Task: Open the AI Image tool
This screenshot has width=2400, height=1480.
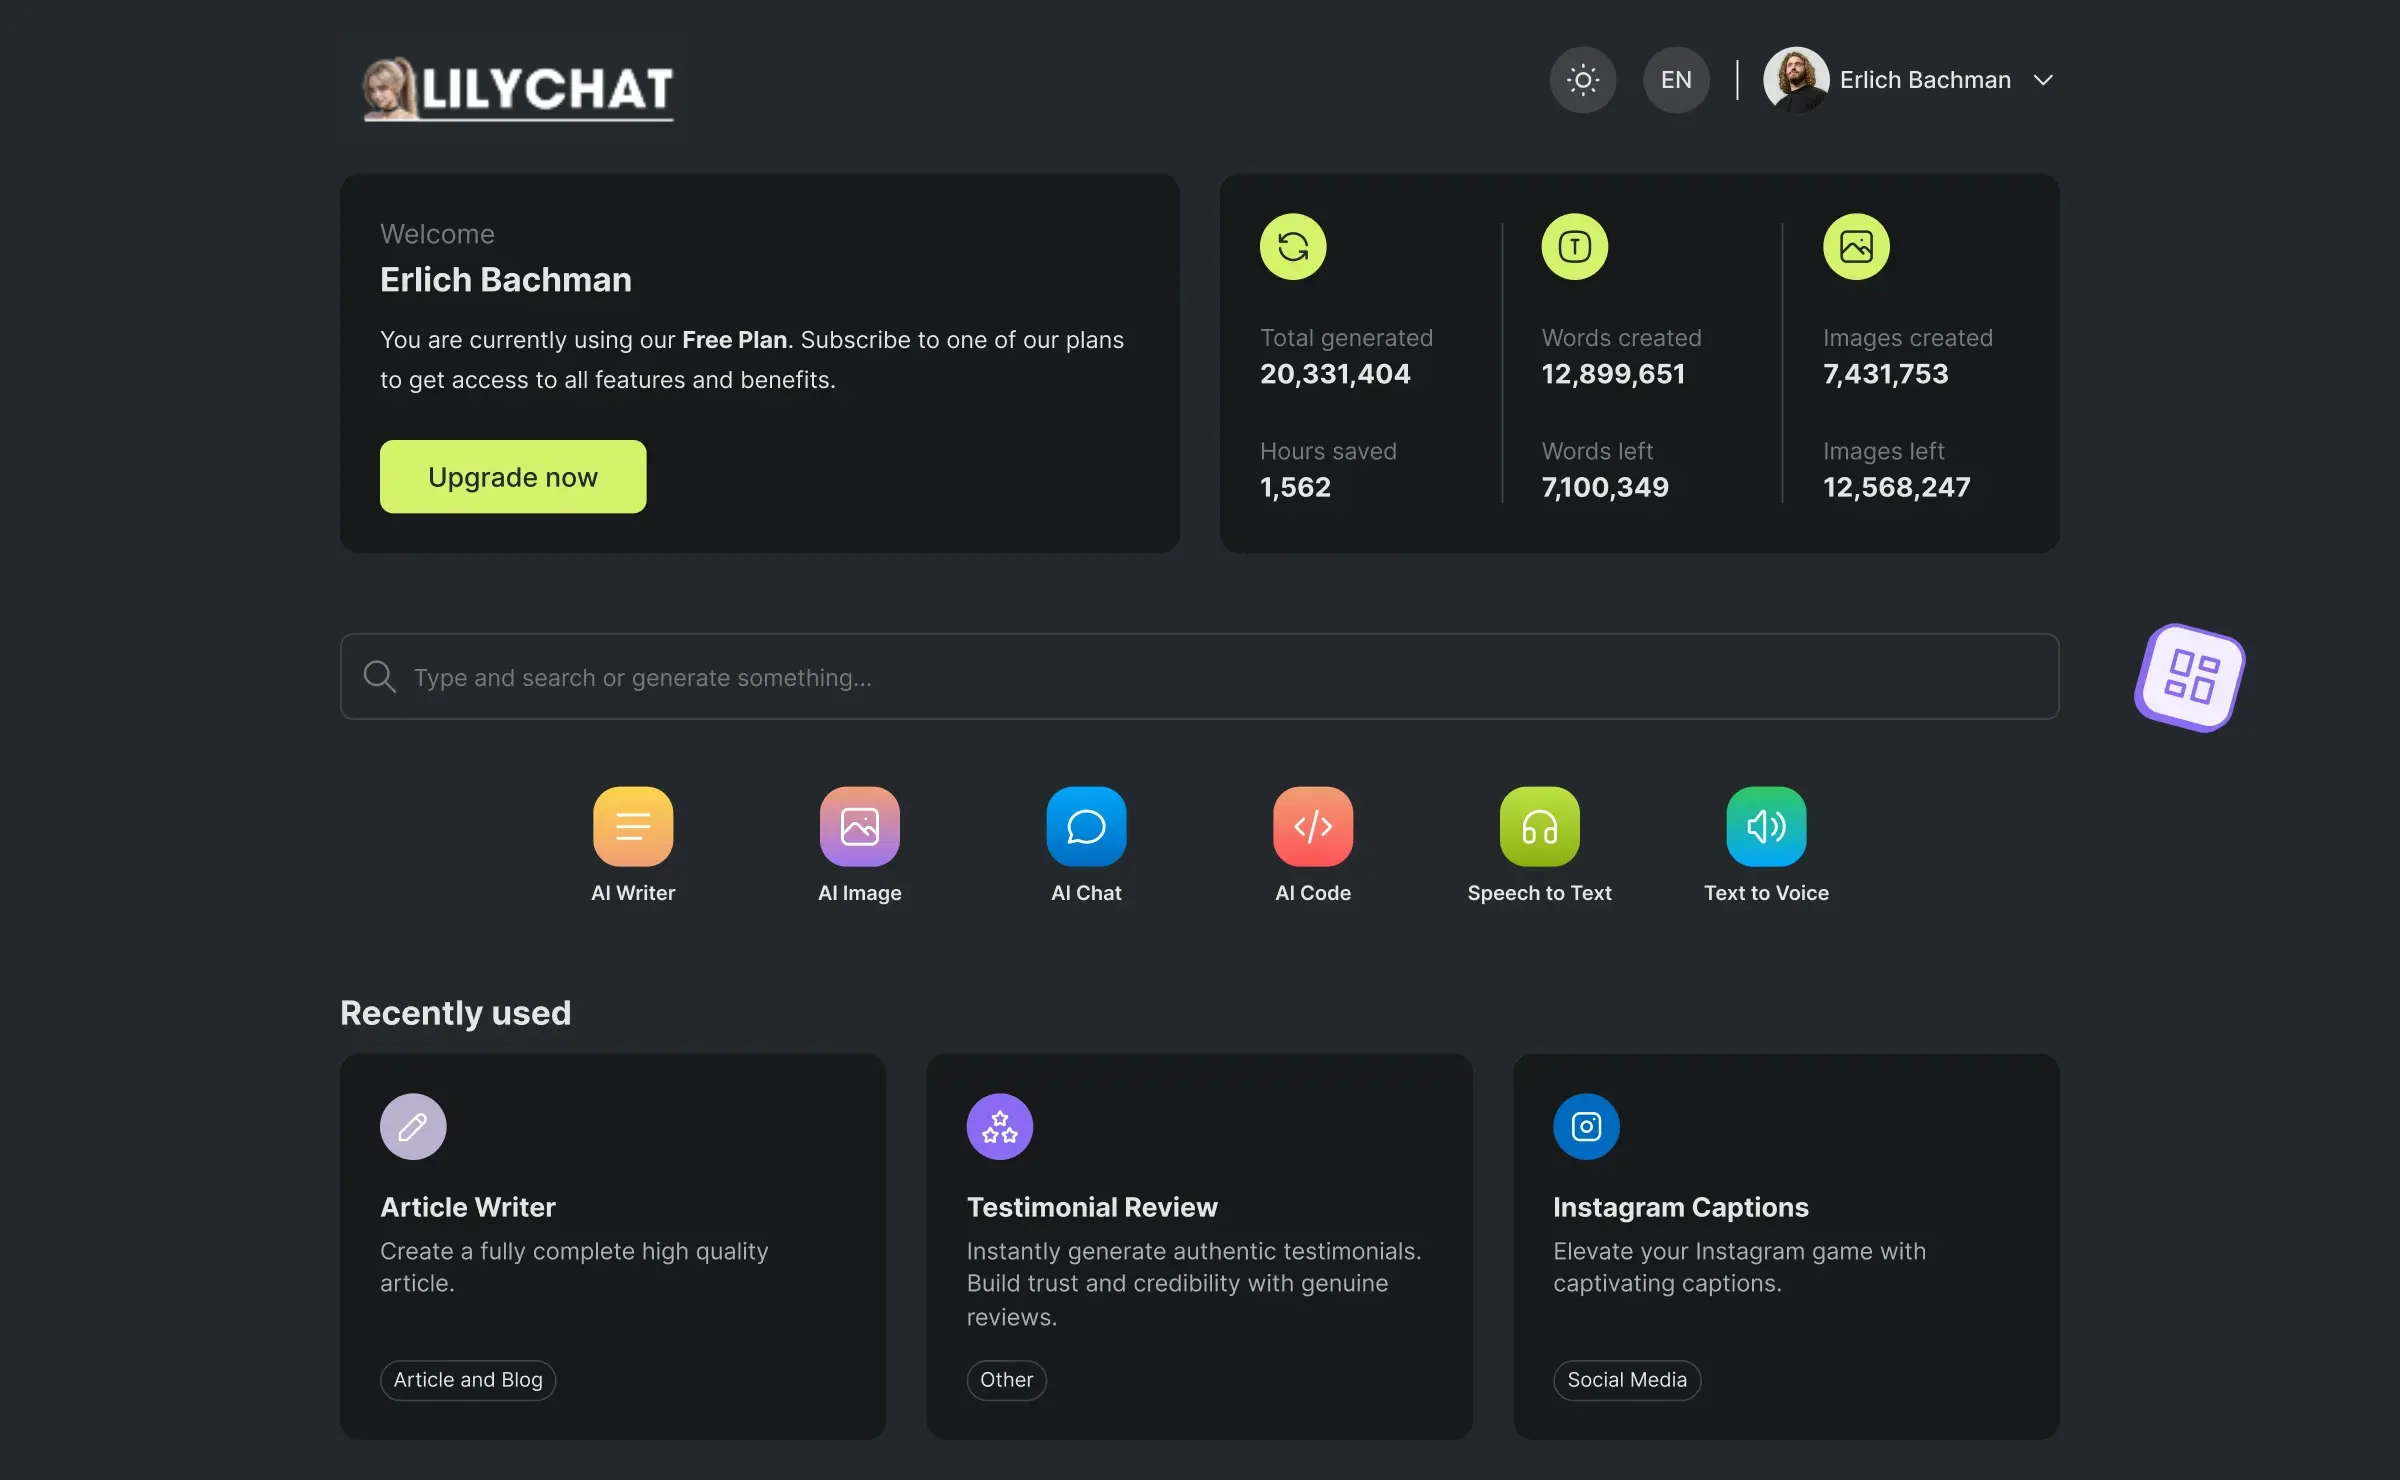Action: tap(859, 825)
